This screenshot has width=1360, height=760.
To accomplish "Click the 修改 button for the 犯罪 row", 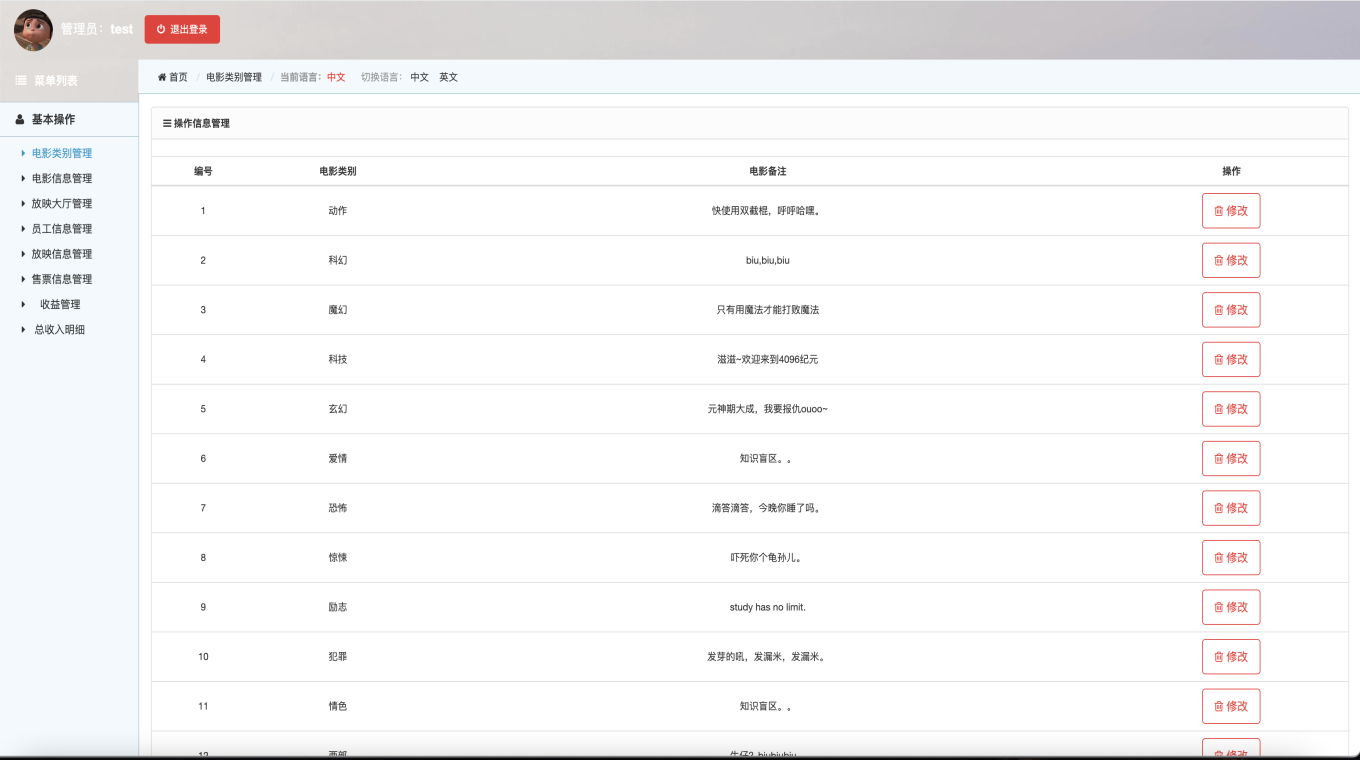I will 1231,657.
